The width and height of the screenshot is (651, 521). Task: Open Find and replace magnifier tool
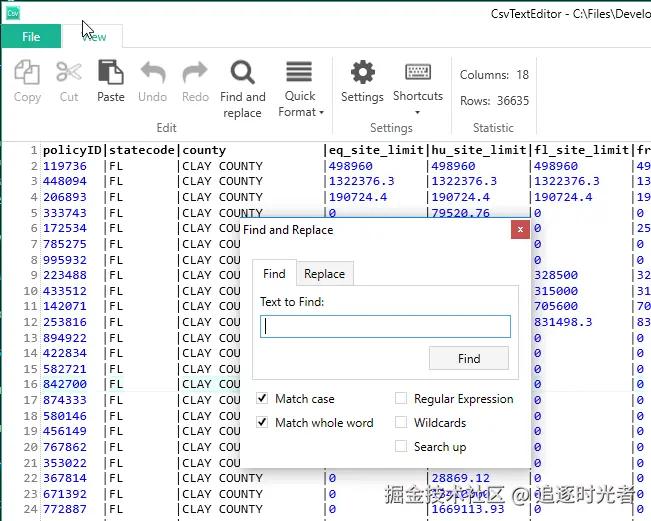(242, 72)
